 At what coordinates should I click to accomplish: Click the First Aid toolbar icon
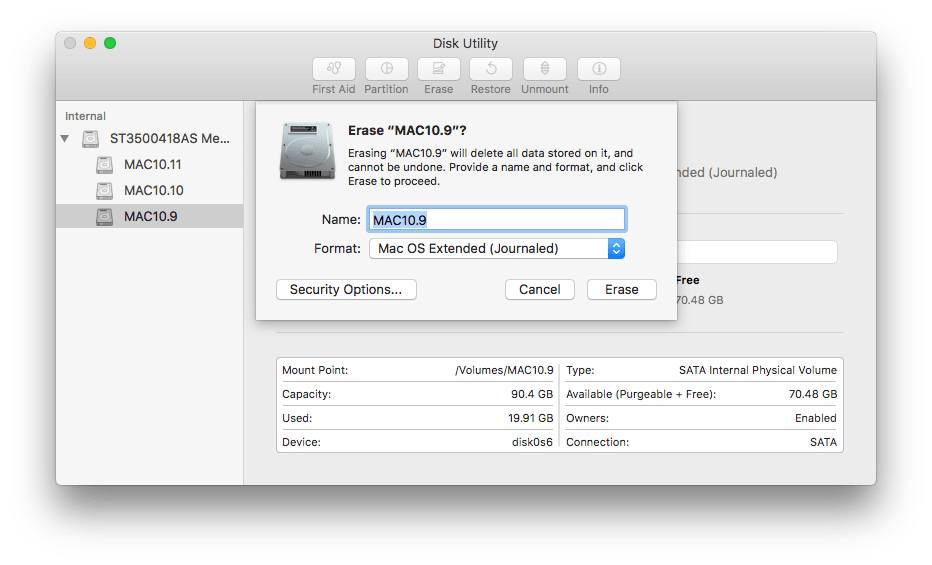pos(333,69)
